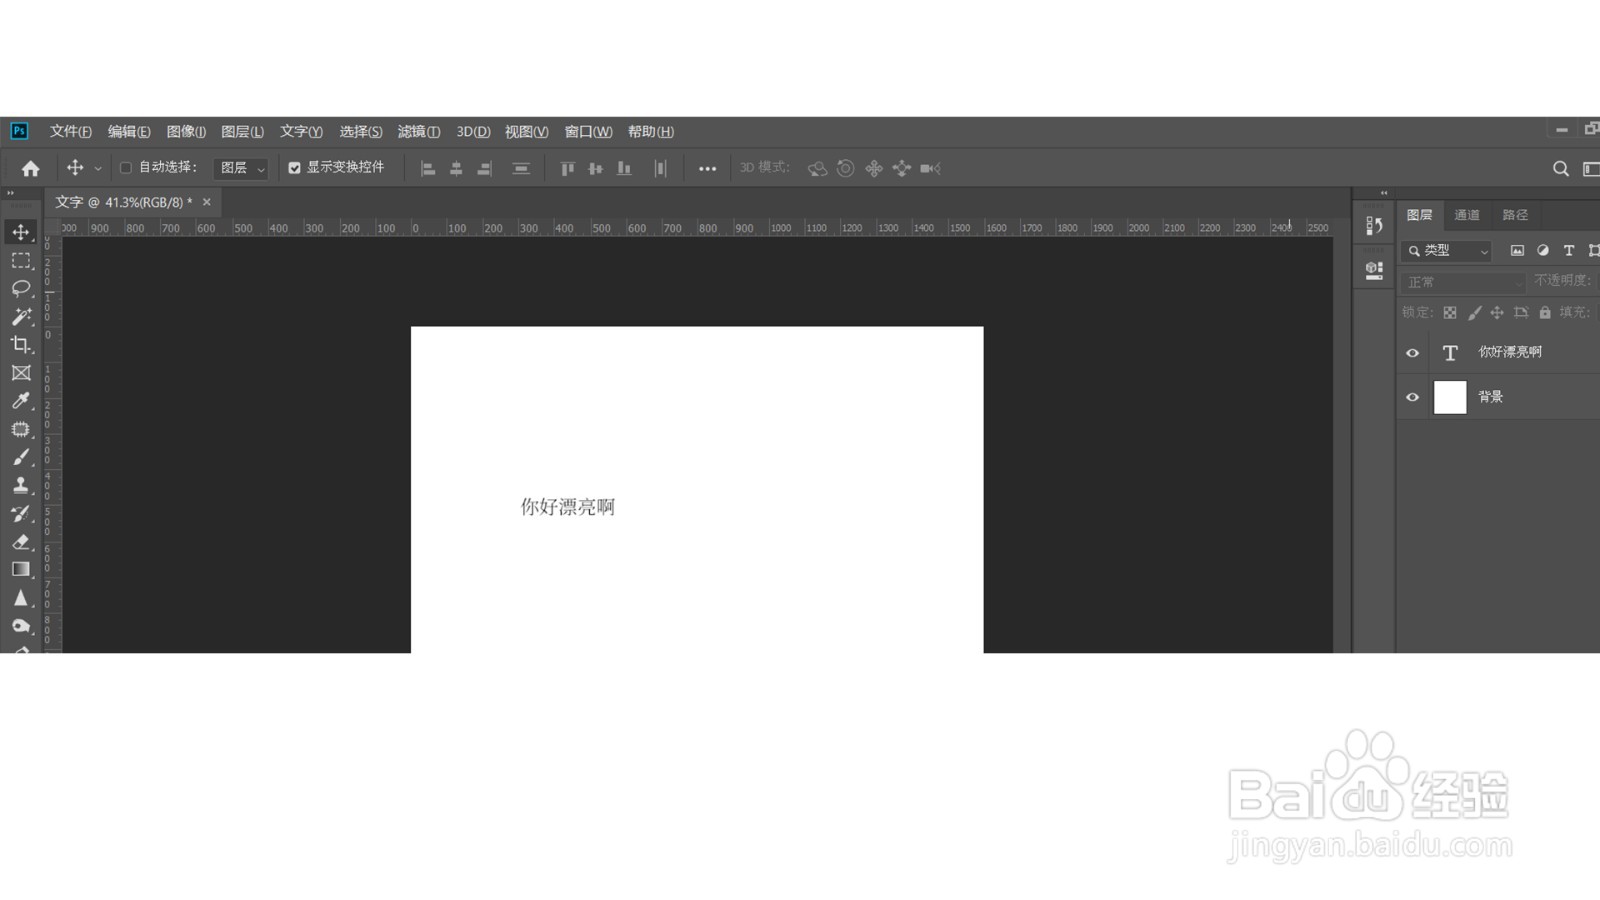
Task: Open the 滤镜(T) menu
Action: [x=419, y=132]
